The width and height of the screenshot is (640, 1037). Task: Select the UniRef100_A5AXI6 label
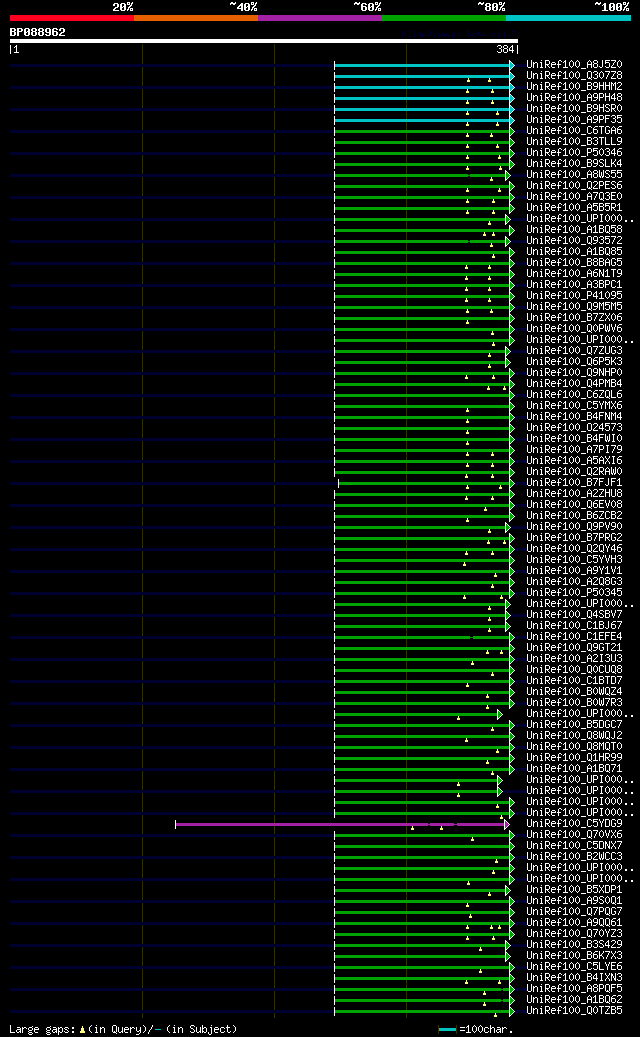point(574,460)
